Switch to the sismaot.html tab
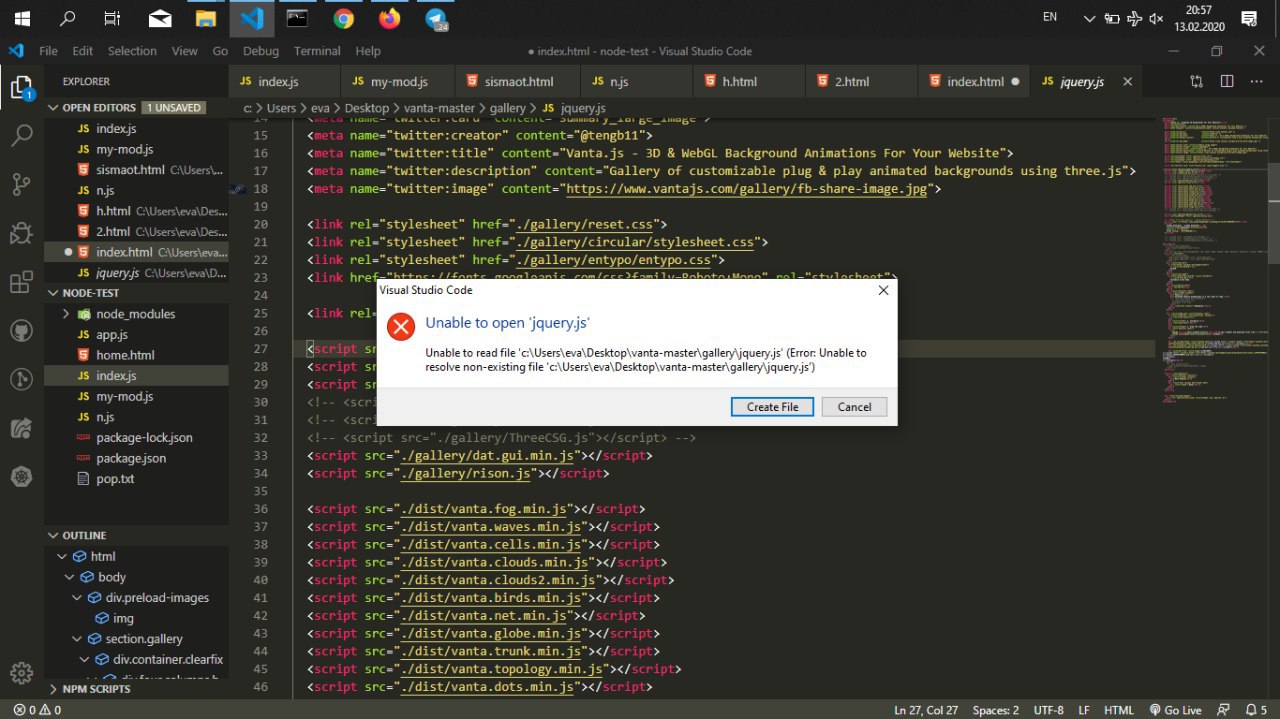 pos(511,82)
